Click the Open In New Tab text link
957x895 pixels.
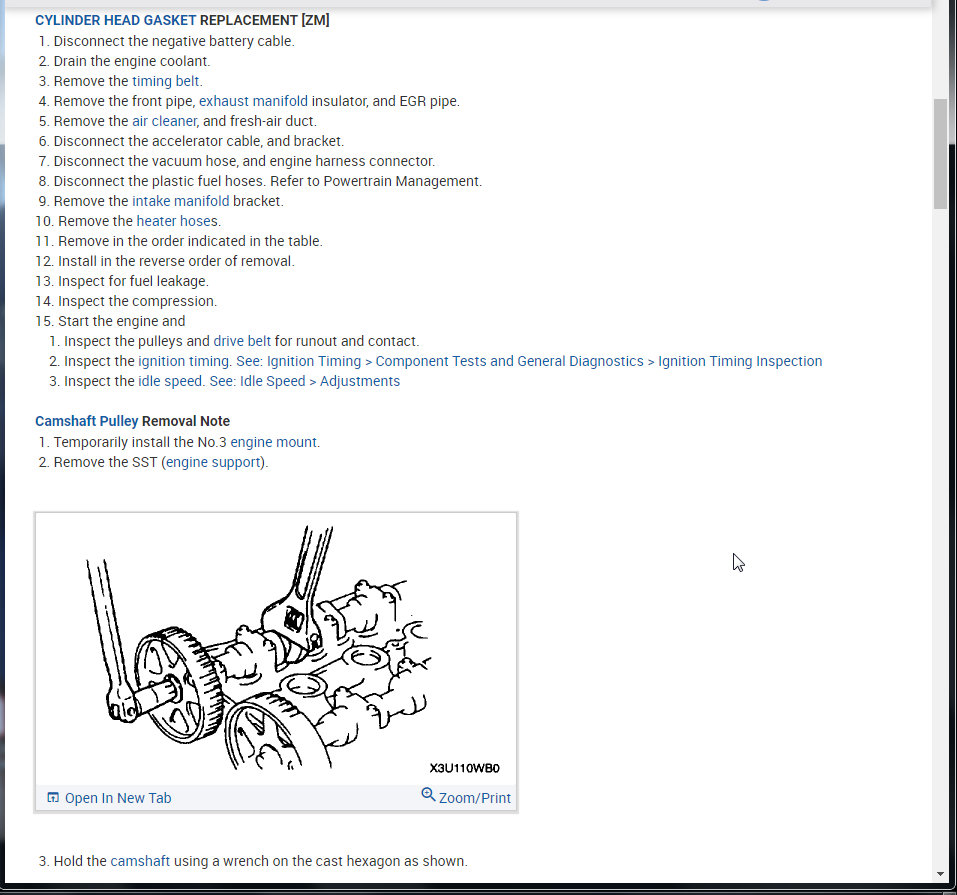coord(118,798)
